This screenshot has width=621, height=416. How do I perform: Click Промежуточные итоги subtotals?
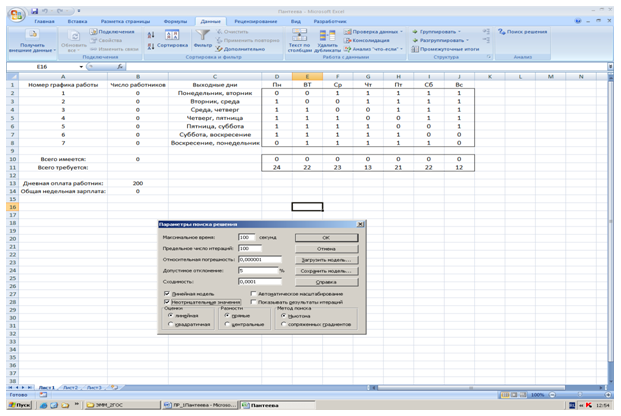(445, 49)
